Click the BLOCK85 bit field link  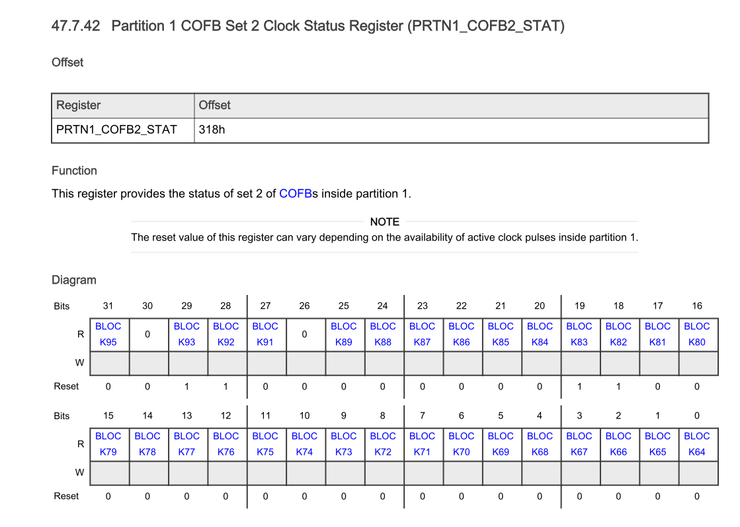[x=500, y=334]
